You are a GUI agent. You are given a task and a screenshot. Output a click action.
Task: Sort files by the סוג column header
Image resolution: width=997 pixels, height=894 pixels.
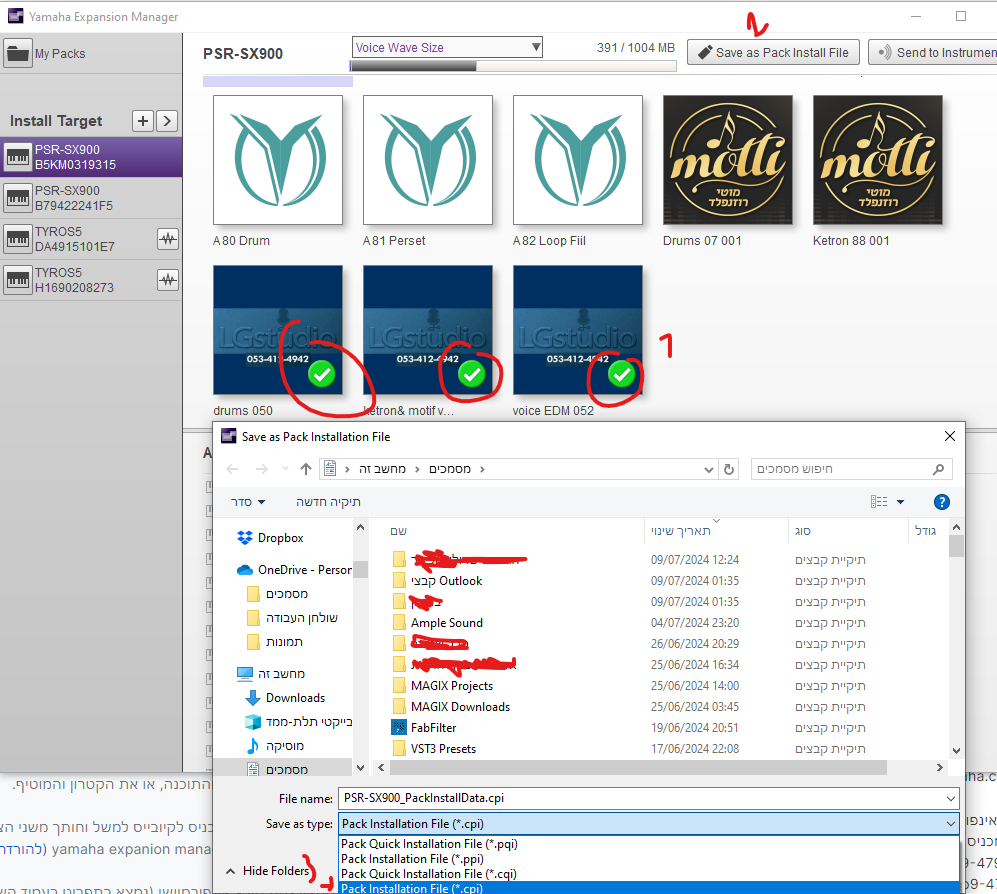(802, 531)
